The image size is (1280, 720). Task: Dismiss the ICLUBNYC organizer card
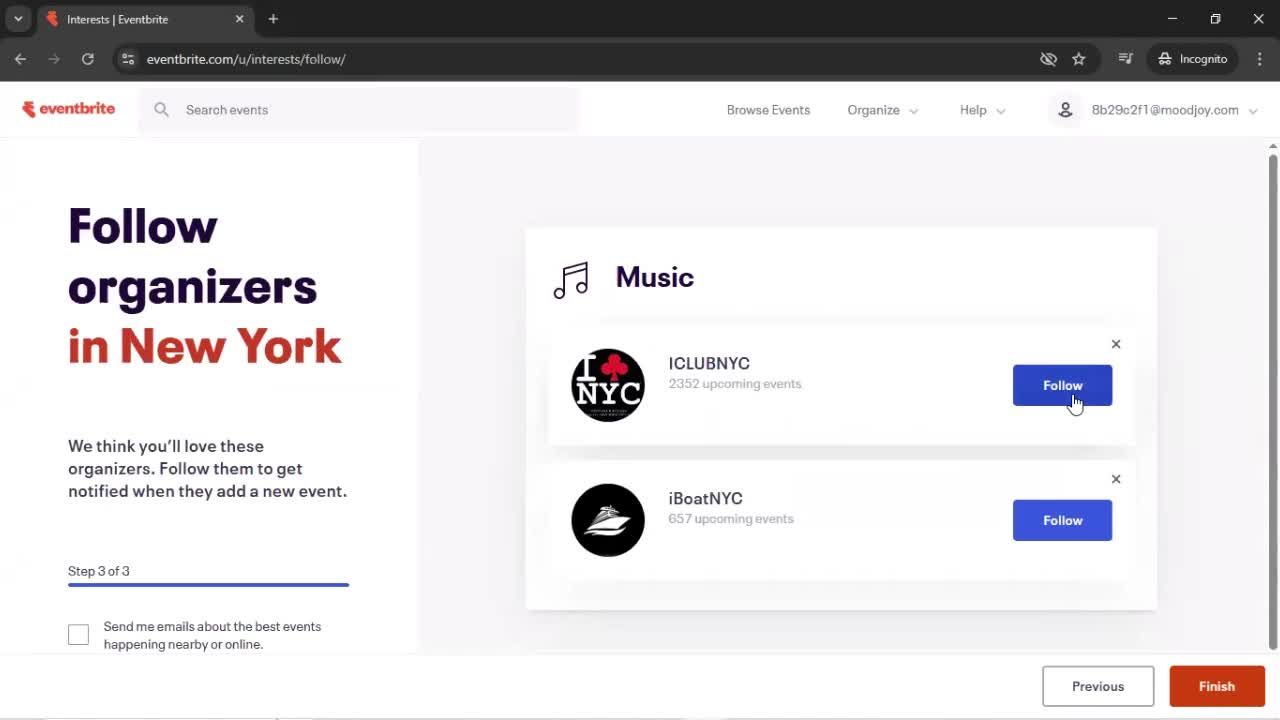click(1116, 344)
